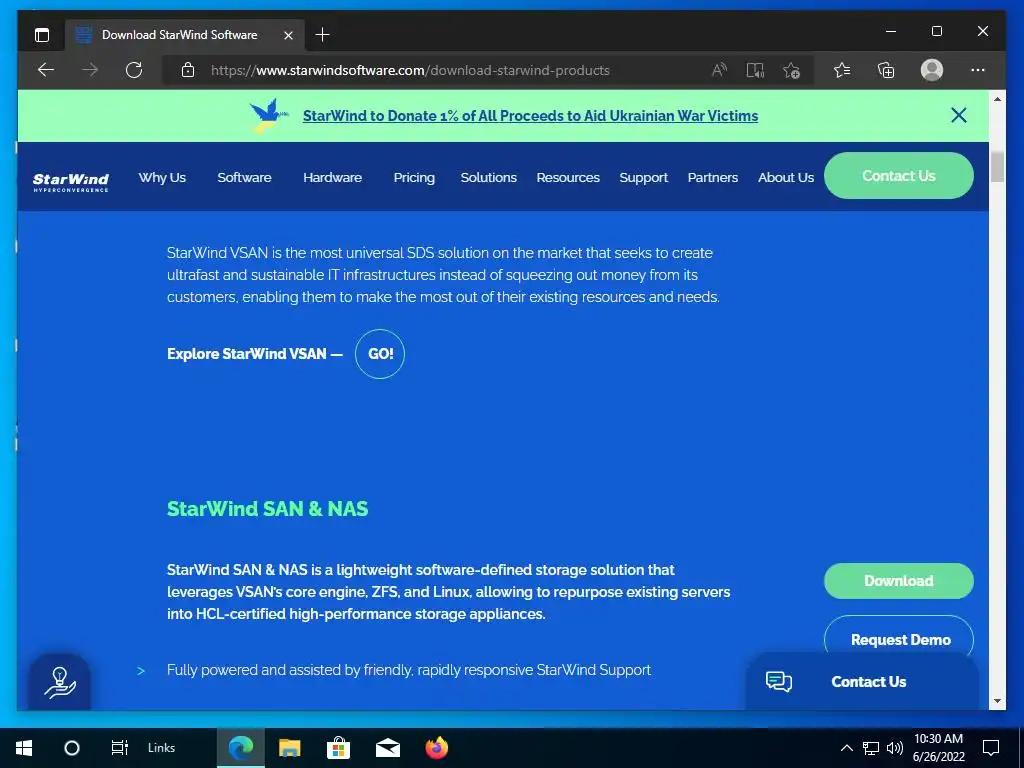Click the address bar URL field
The image size is (1024, 768).
pos(410,70)
